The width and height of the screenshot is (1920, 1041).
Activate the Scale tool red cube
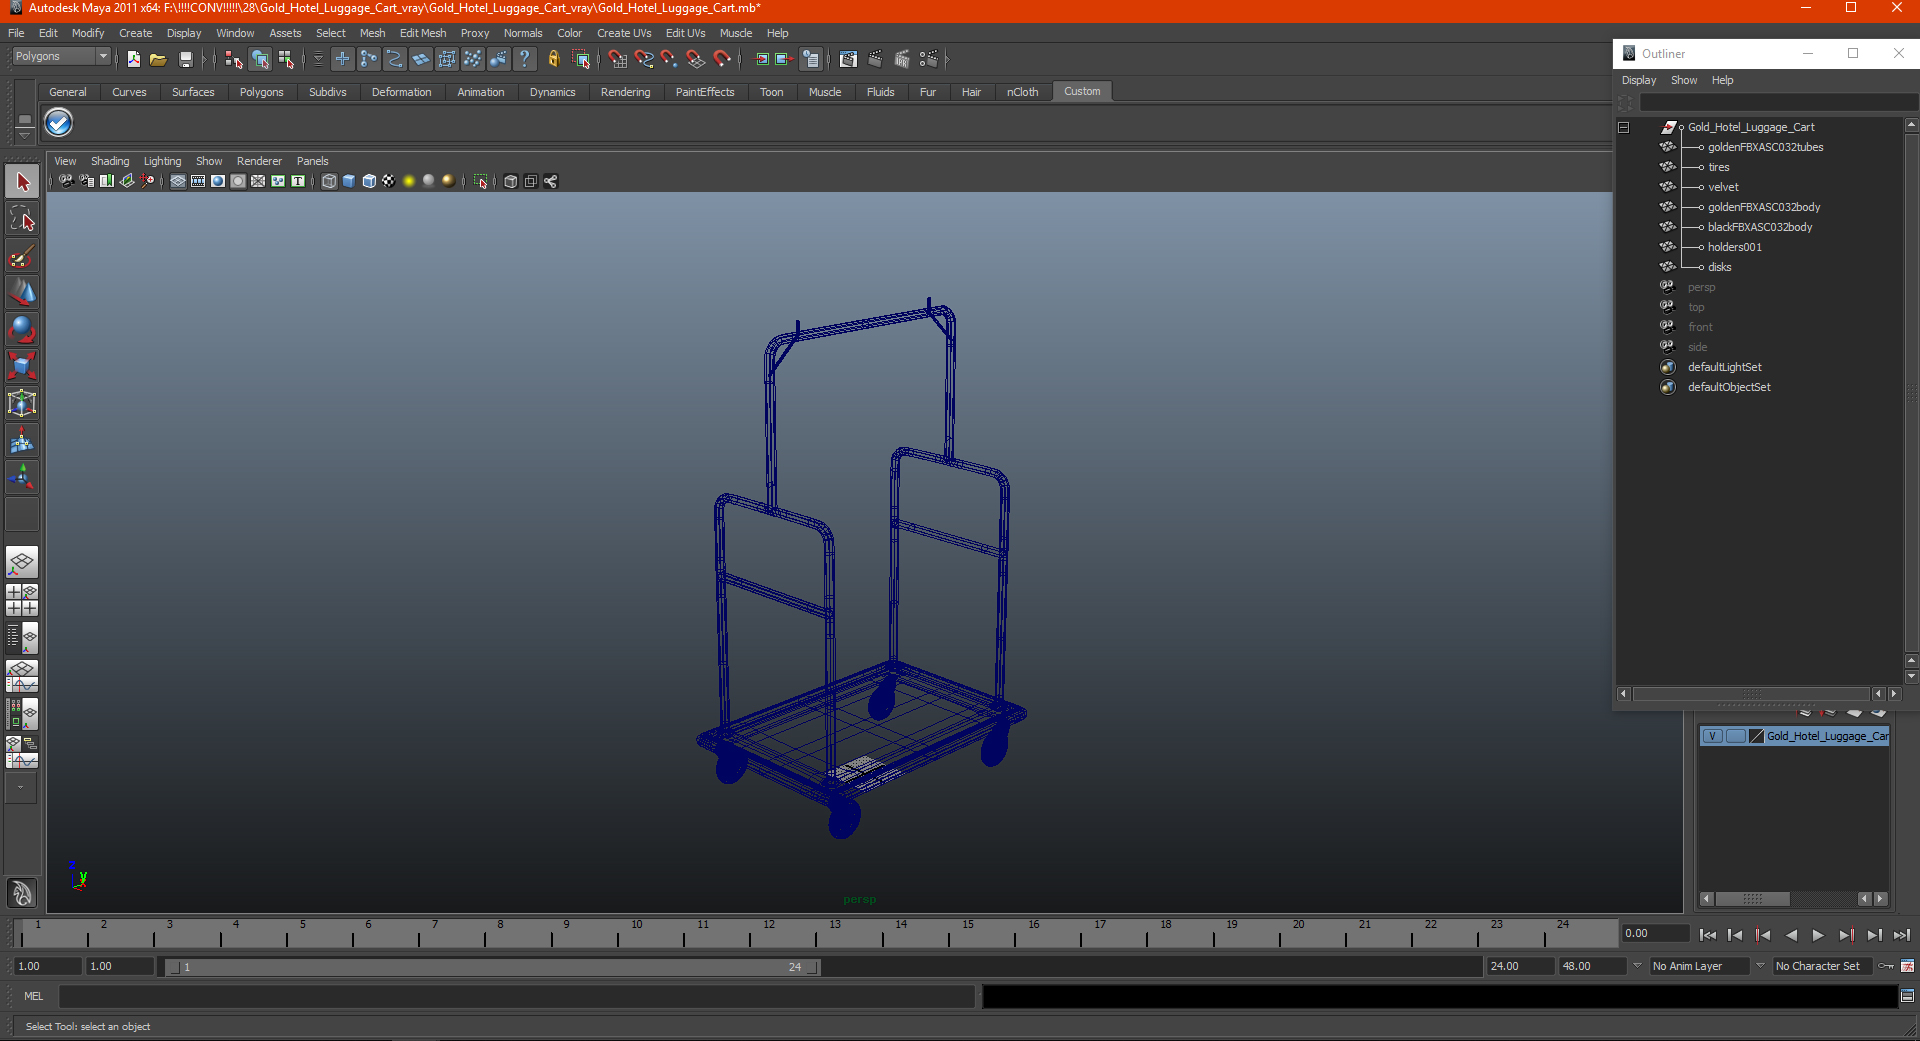[22, 366]
